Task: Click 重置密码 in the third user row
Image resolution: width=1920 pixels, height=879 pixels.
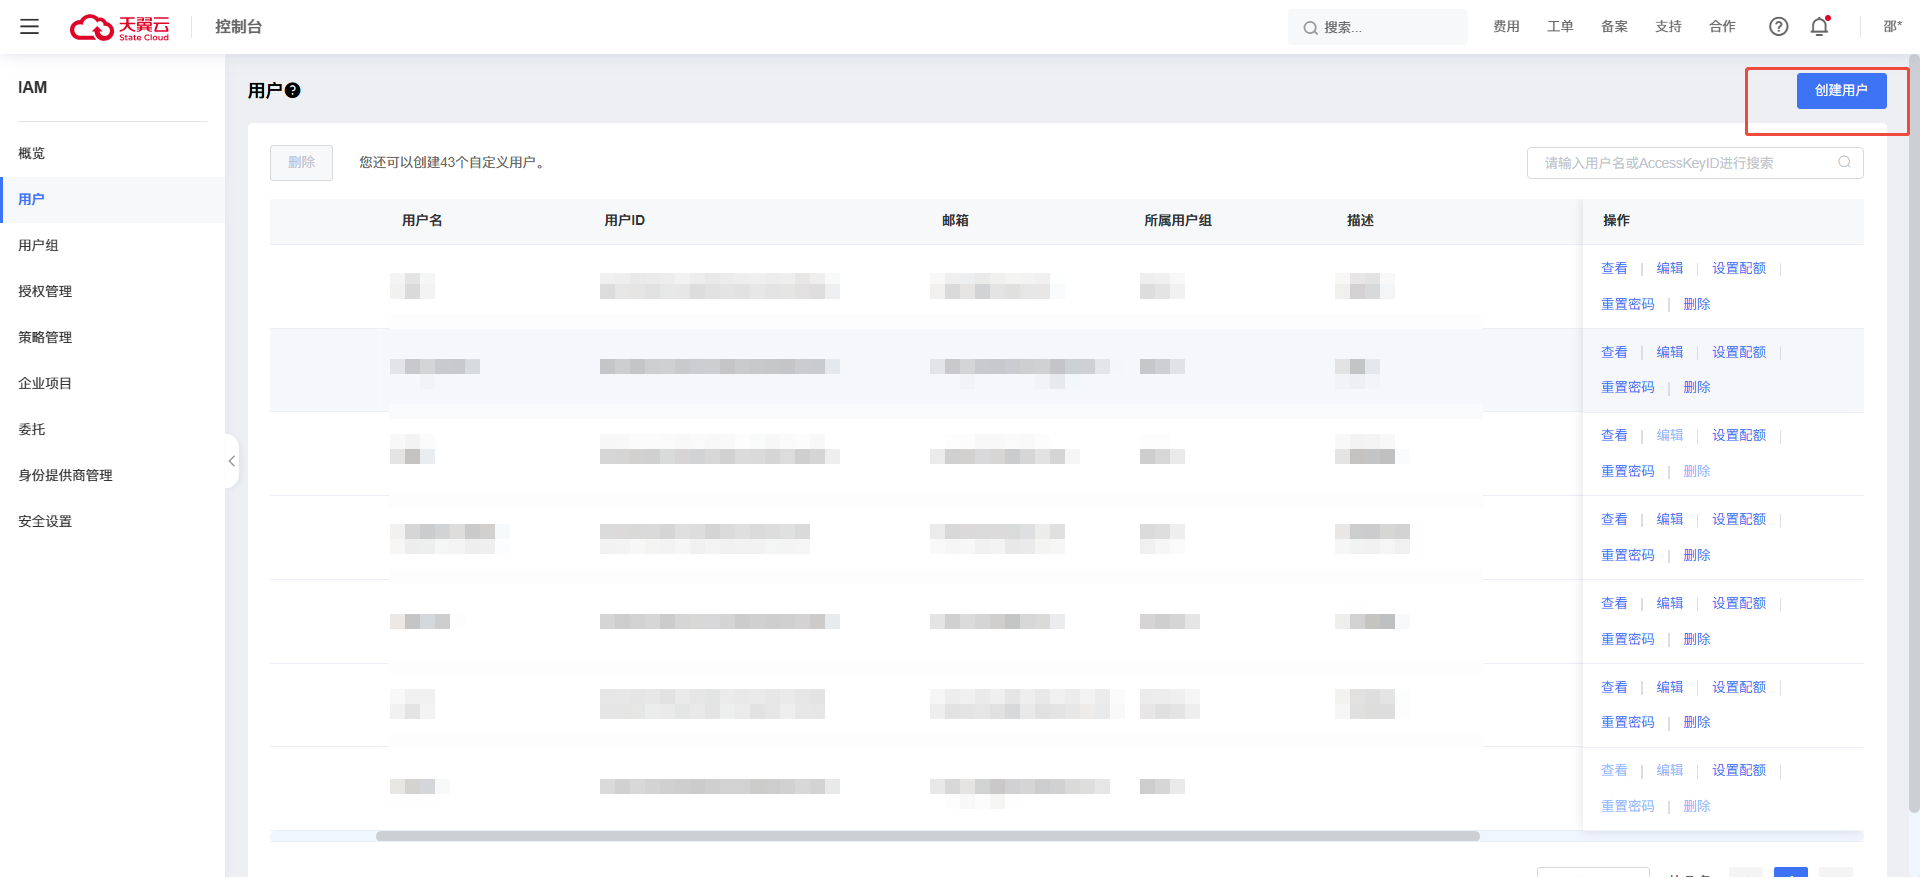Action: [1628, 471]
